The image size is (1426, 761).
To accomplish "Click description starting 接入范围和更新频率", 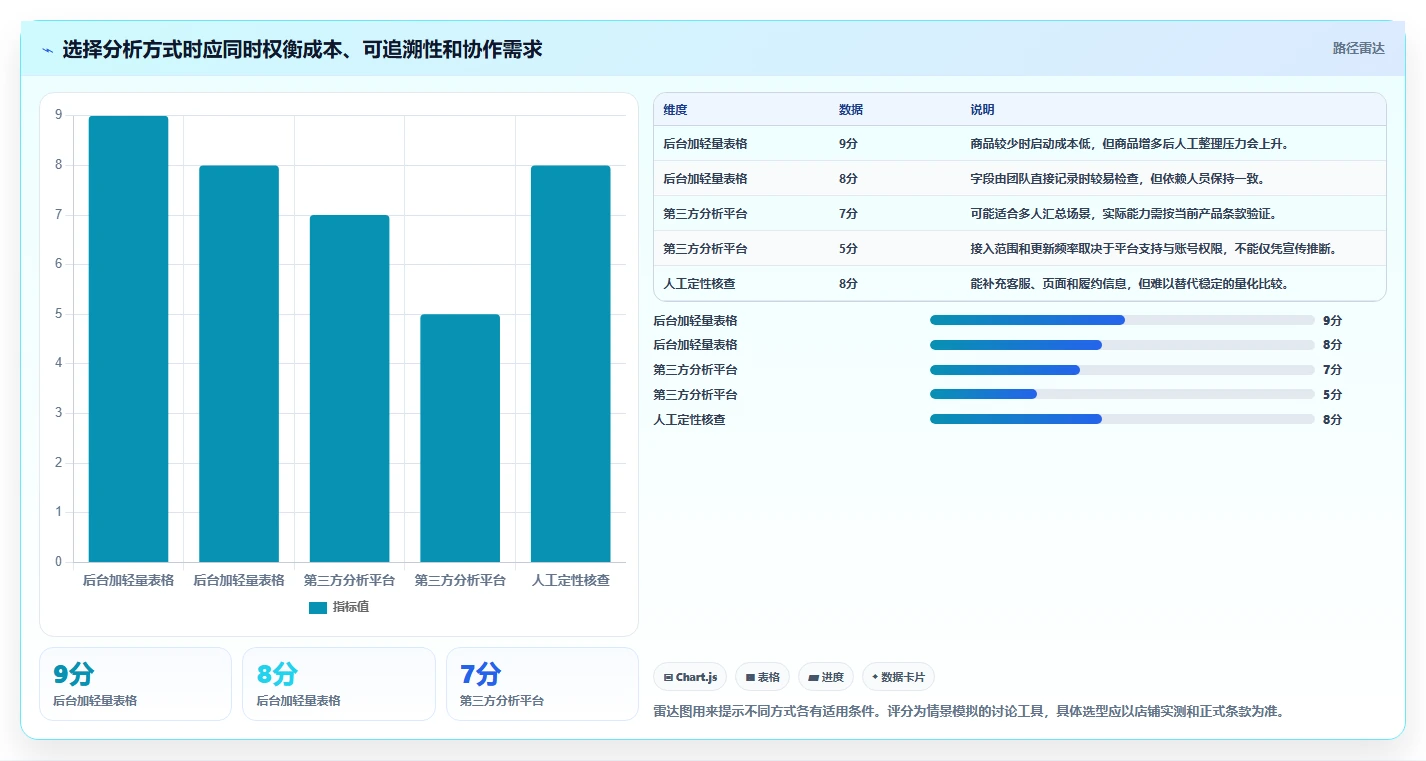I will (x=1154, y=249).
